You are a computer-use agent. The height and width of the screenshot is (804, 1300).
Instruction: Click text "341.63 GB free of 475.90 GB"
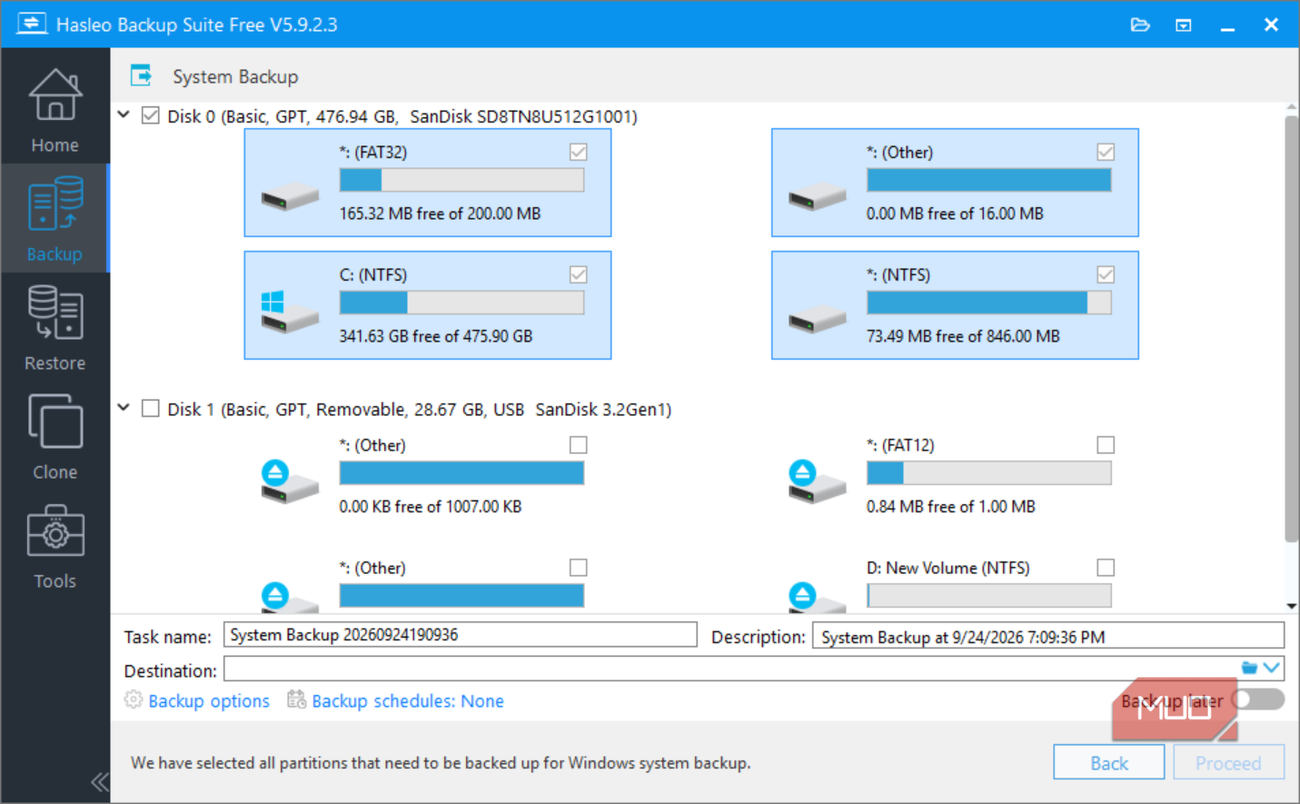[436, 336]
